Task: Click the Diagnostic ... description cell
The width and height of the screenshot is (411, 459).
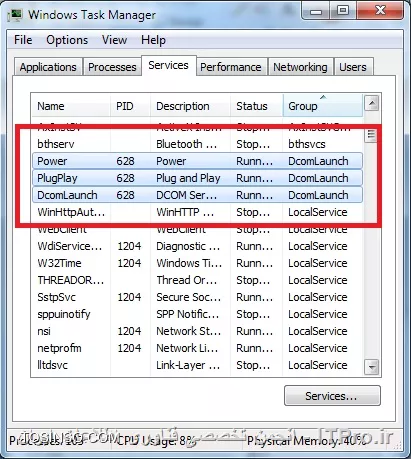Action: (x=188, y=246)
